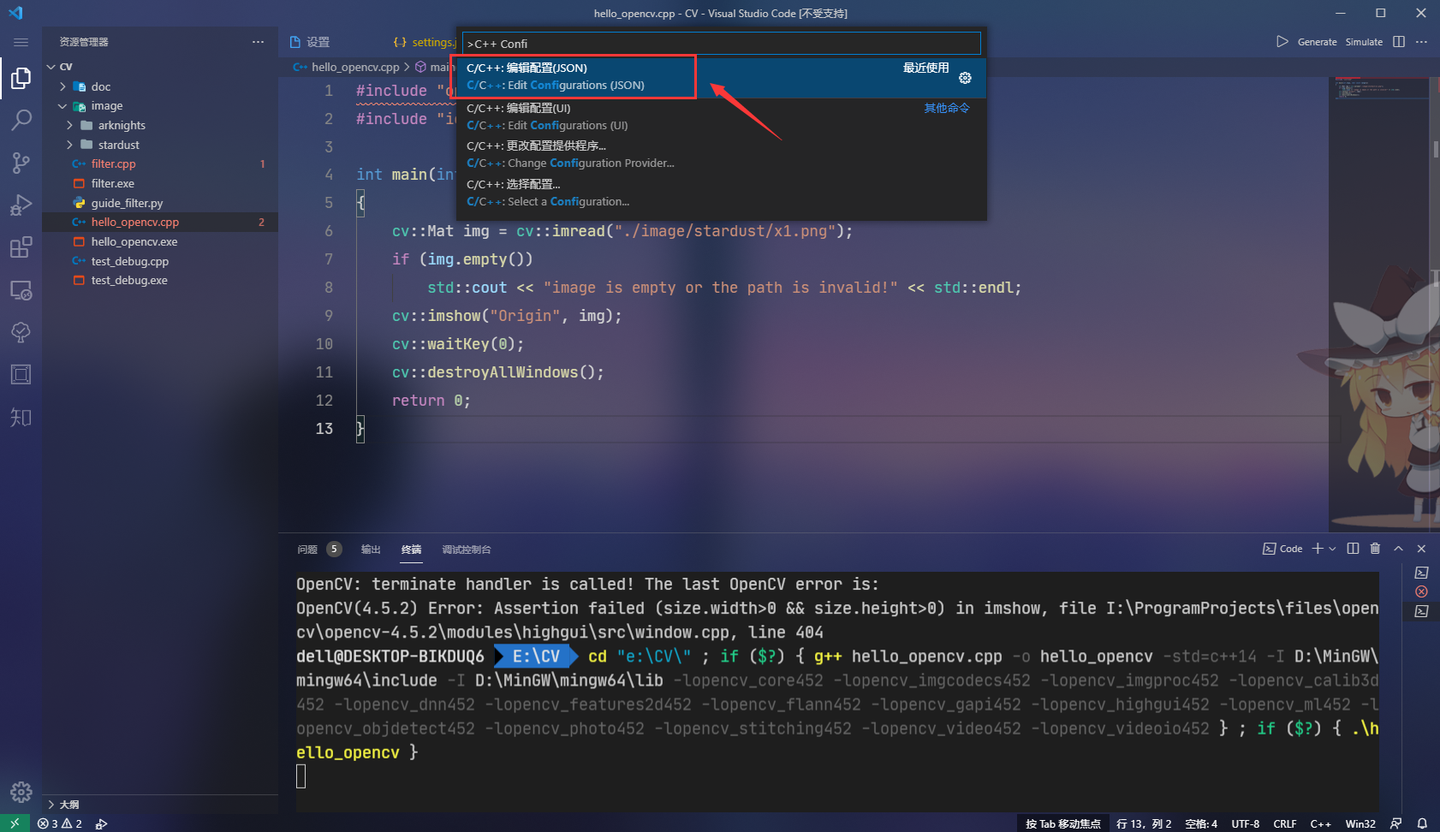The image size is (1440, 832).
Task: Maximize the terminal panel with chevron
Action: (1398, 548)
